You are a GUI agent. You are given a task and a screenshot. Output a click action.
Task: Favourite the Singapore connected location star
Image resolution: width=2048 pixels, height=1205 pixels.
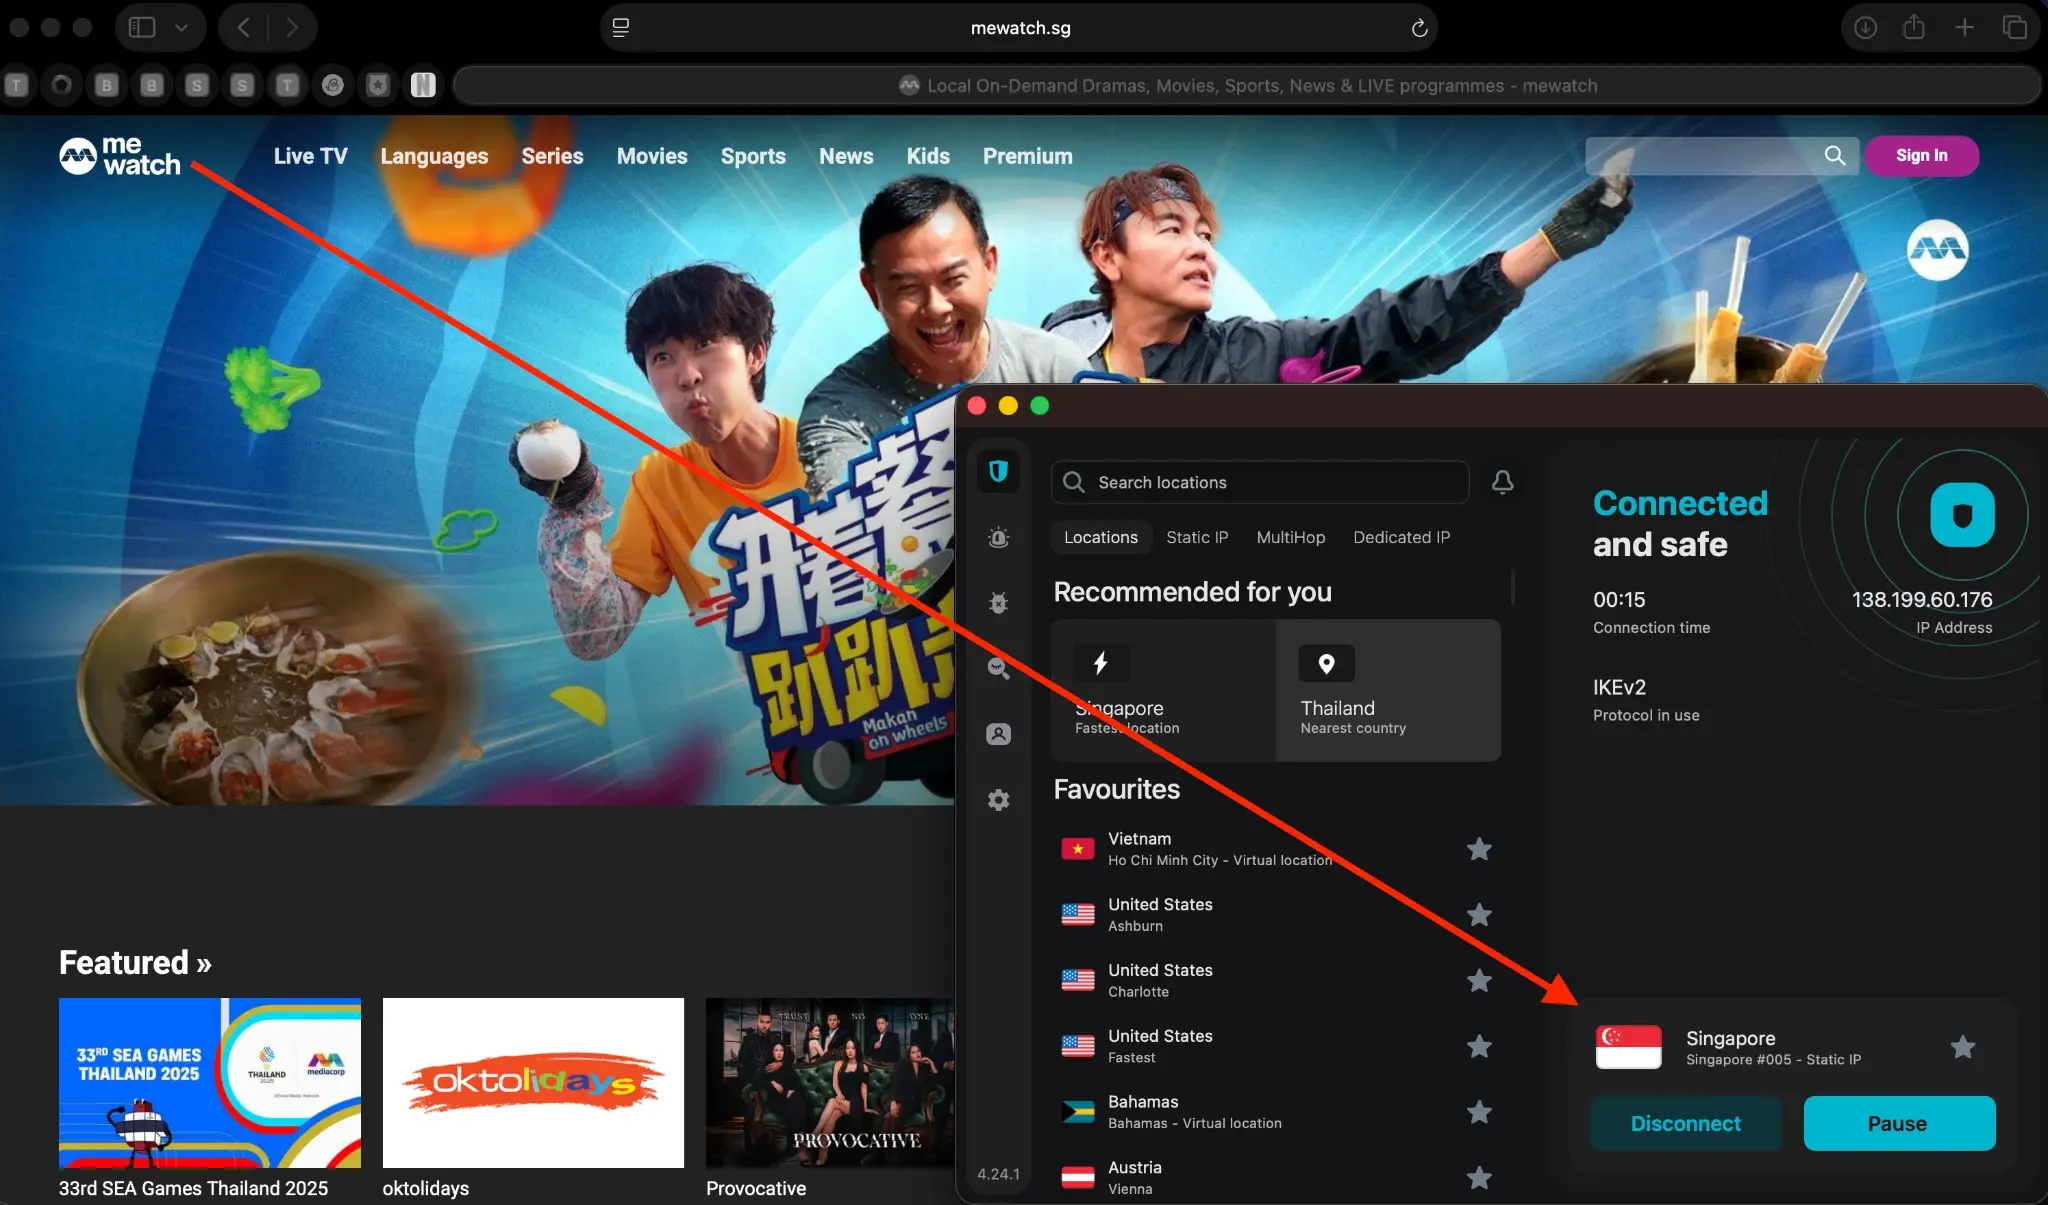pyautogui.click(x=1961, y=1047)
